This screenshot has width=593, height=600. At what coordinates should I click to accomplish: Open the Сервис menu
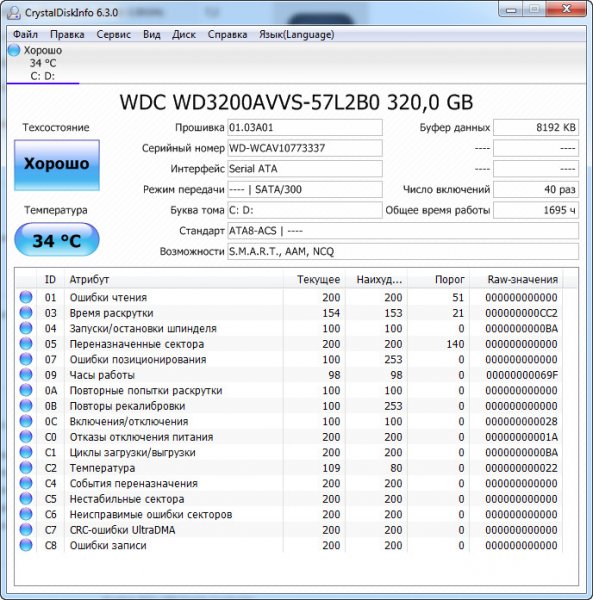(114, 34)
